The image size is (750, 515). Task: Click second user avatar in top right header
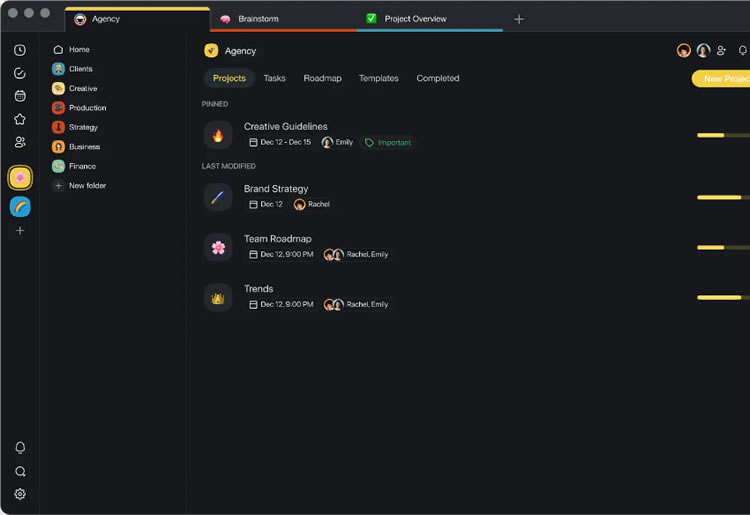coord(703,50)
